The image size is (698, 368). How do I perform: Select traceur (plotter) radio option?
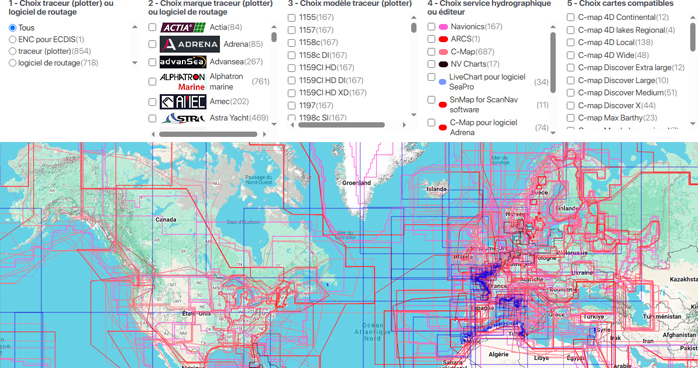click(12, 51)
